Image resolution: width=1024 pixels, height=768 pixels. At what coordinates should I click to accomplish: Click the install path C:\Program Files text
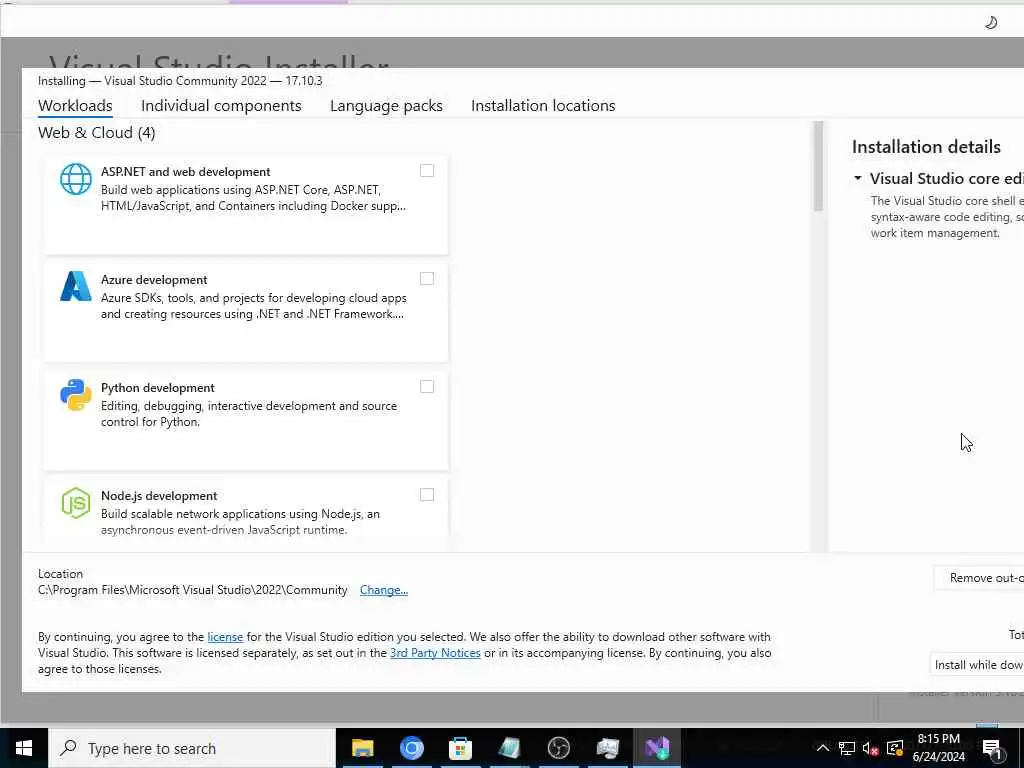193,590
